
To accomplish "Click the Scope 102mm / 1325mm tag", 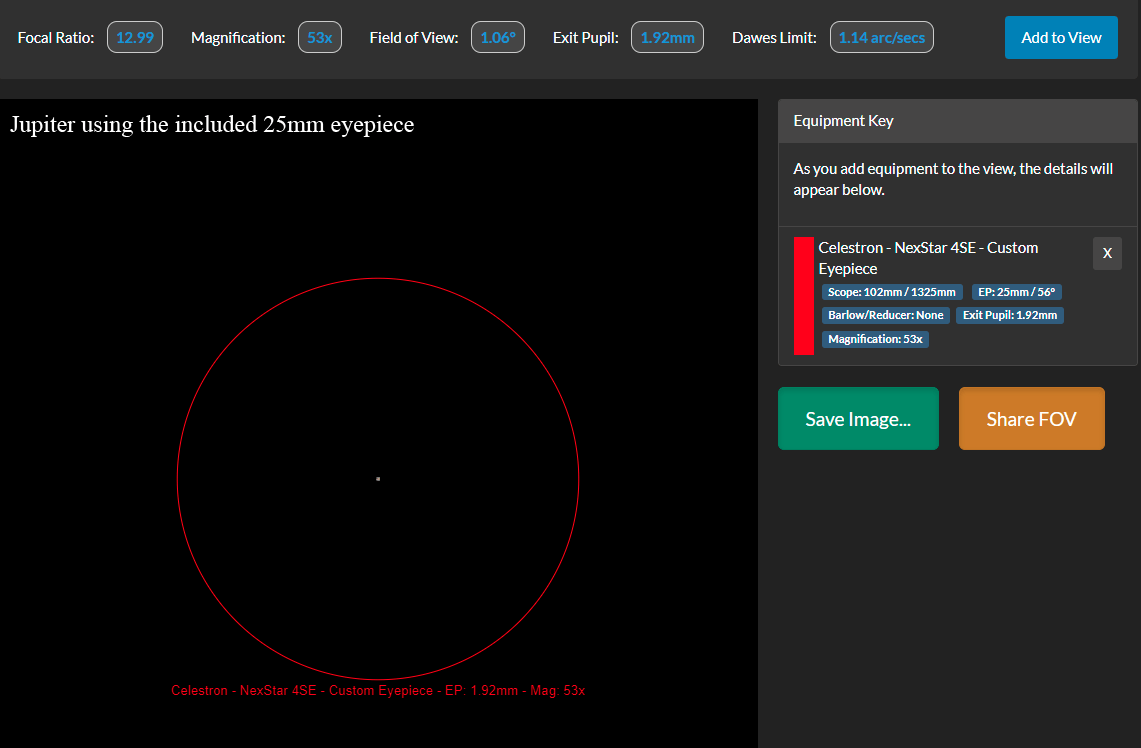I will click(x=892, y=292).
